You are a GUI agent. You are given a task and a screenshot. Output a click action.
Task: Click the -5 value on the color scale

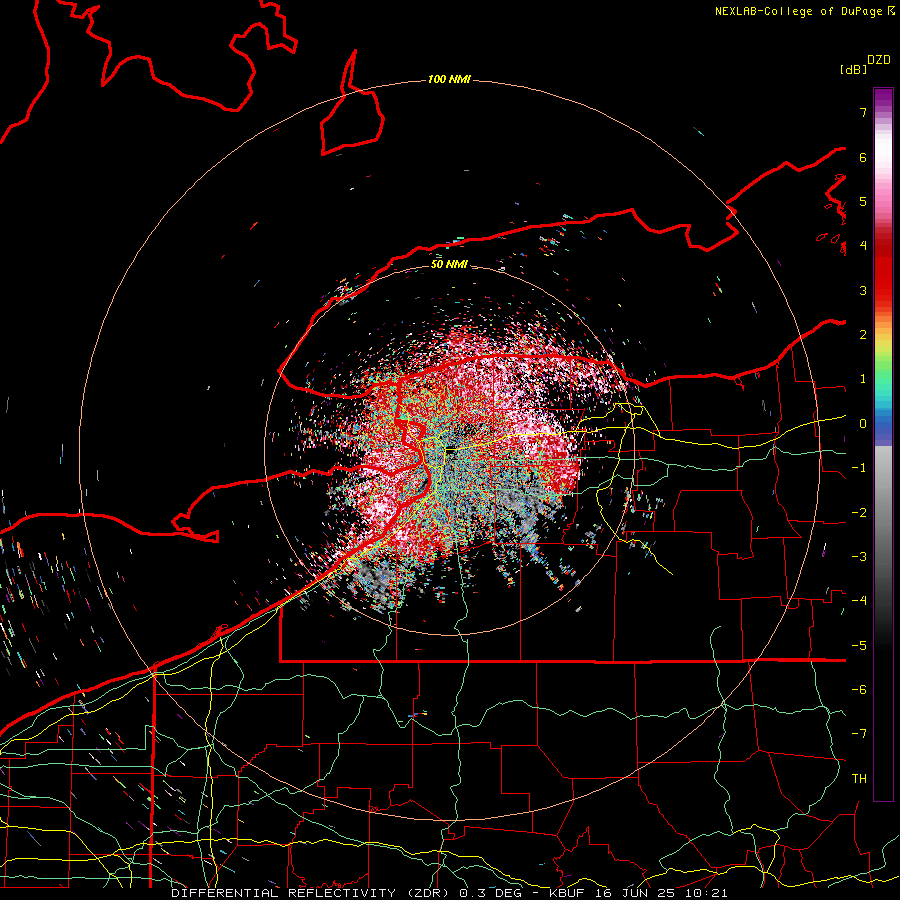pos(859,645)
